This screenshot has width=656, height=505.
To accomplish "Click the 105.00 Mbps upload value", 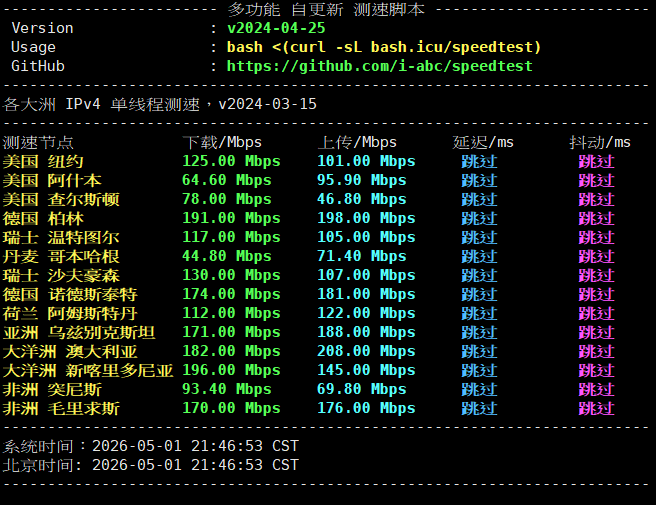I will pyautogui.click(x=366, y=237).
